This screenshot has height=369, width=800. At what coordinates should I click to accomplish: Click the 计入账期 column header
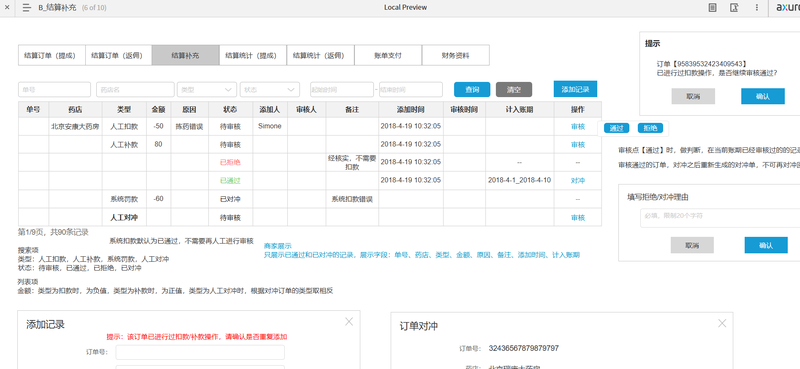point(519,110)
